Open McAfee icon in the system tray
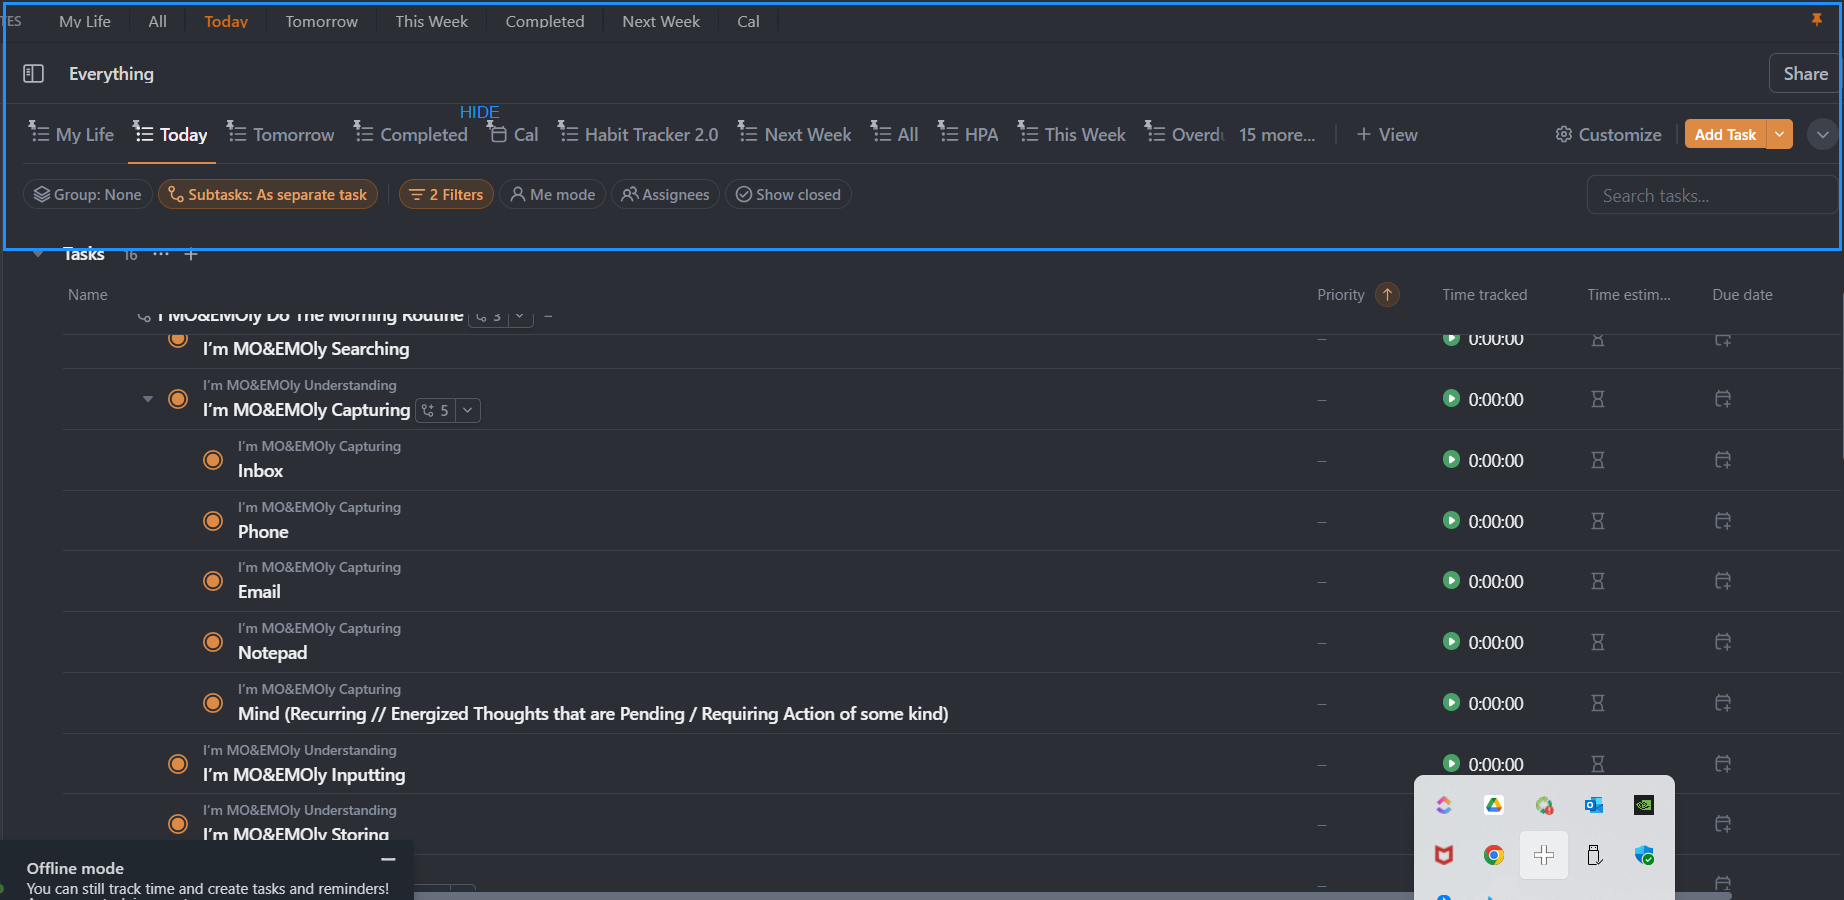The height and width of the screenshot is (900, 1844). pyautogui.click(x=1444, y=855)
